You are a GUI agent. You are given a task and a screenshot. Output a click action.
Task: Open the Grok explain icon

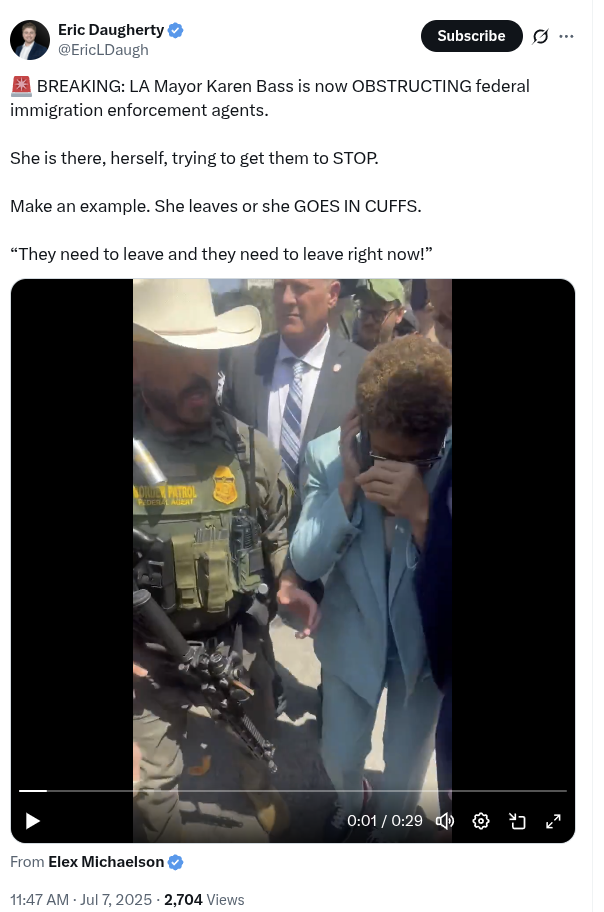point(541,37)
